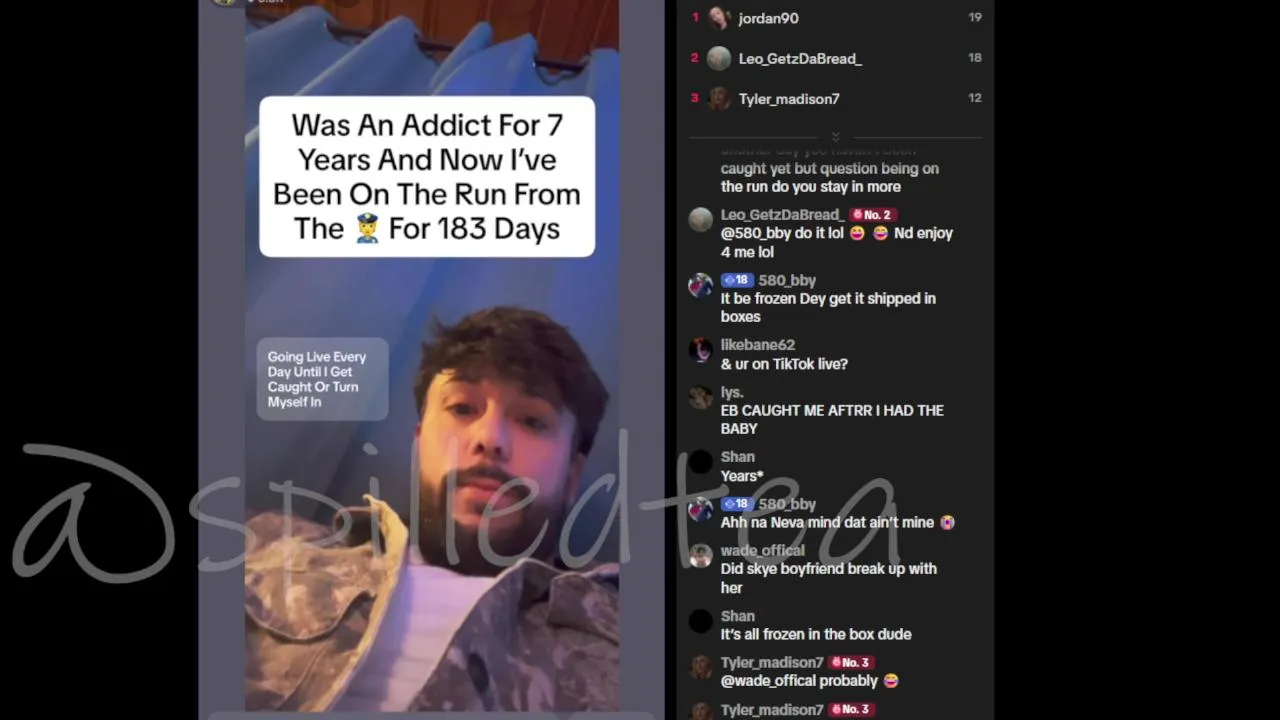Open wade_offical's profile avatar
Image resolution: width=1280 pixels, height=720 pixels.
(701, 555)
